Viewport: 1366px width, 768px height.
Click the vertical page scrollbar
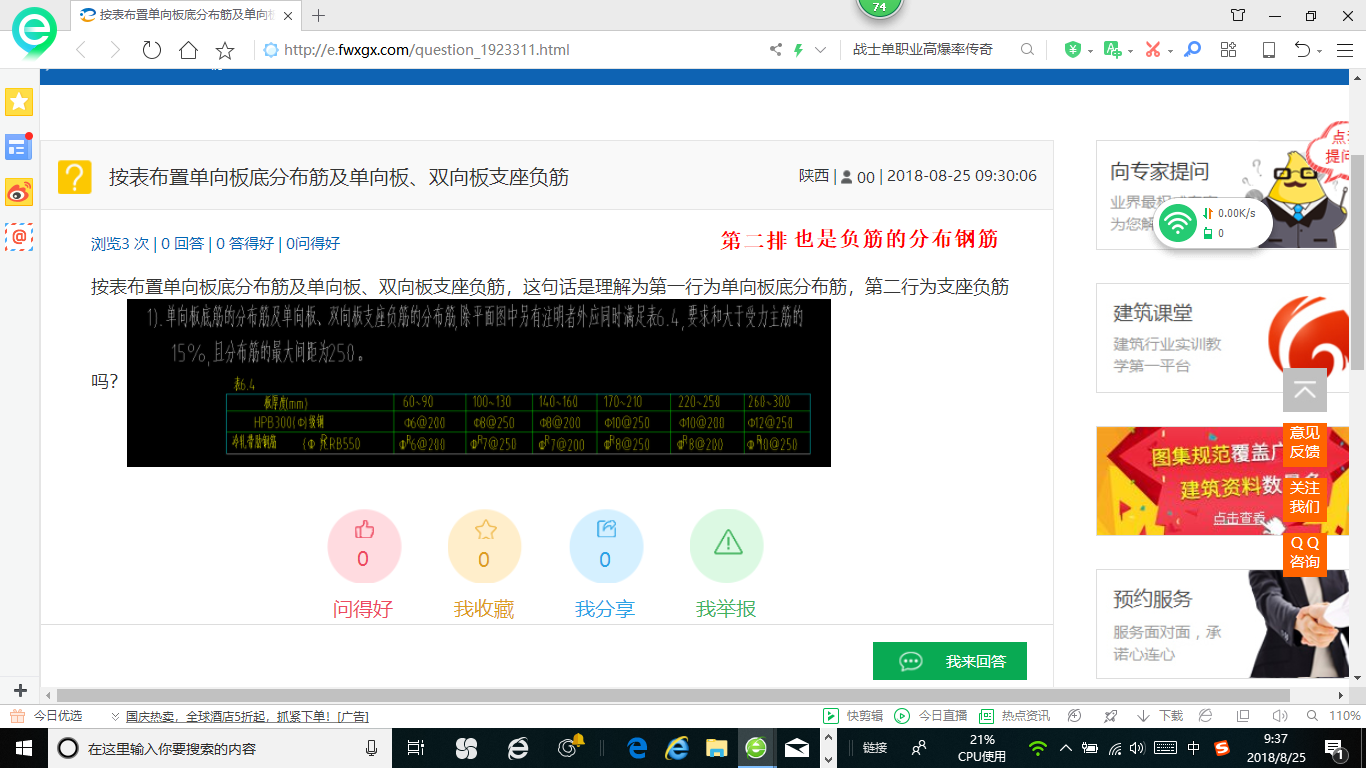tap(1358, 262)
